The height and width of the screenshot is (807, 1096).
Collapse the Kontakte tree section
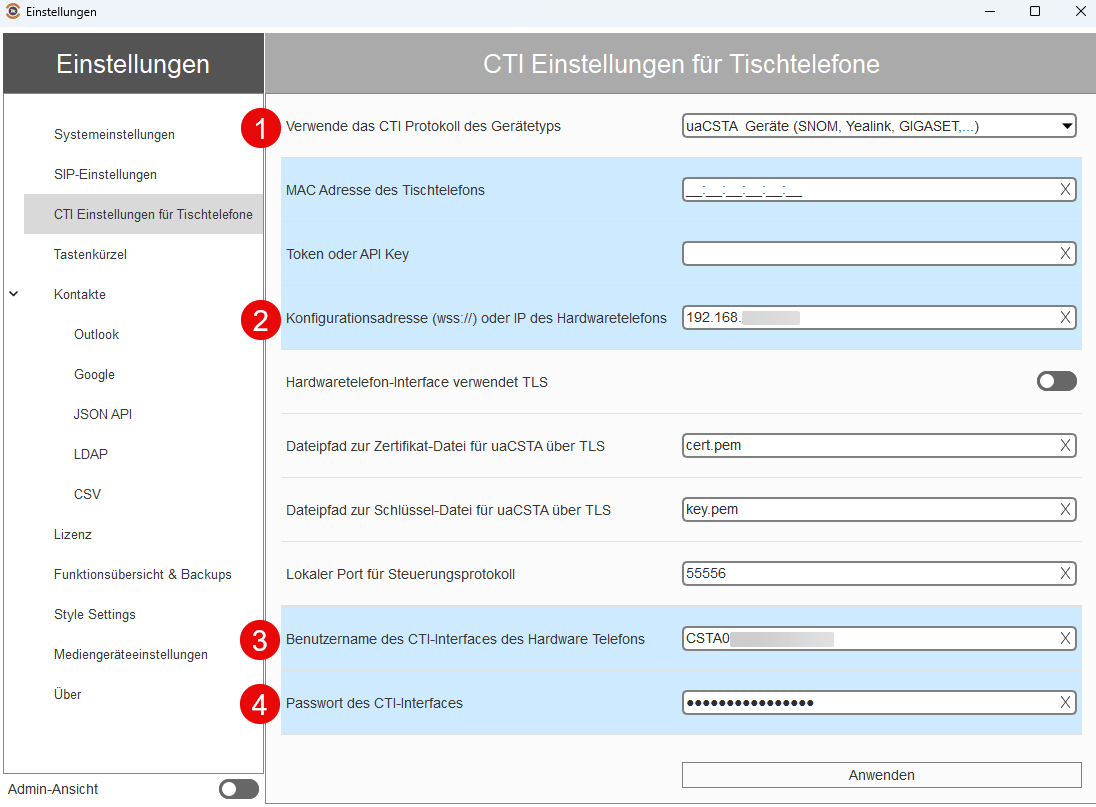click(x=14, y=294)
